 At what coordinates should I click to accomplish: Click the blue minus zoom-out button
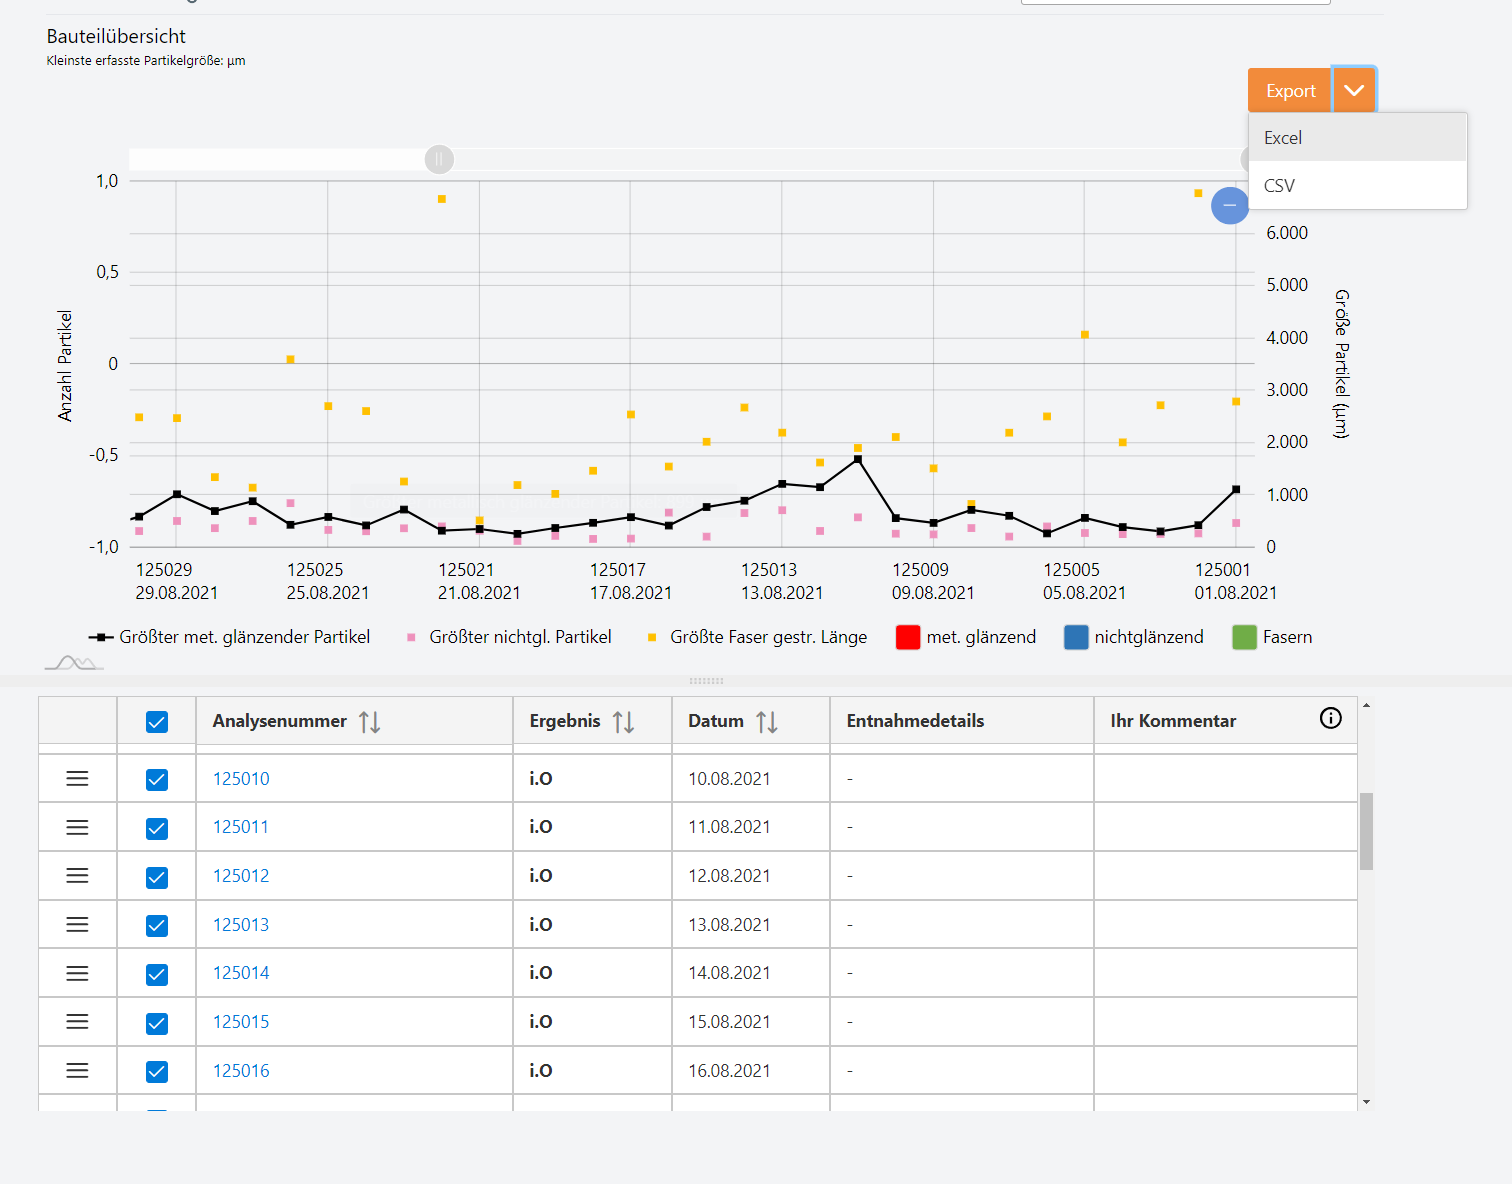point(1229,205)
